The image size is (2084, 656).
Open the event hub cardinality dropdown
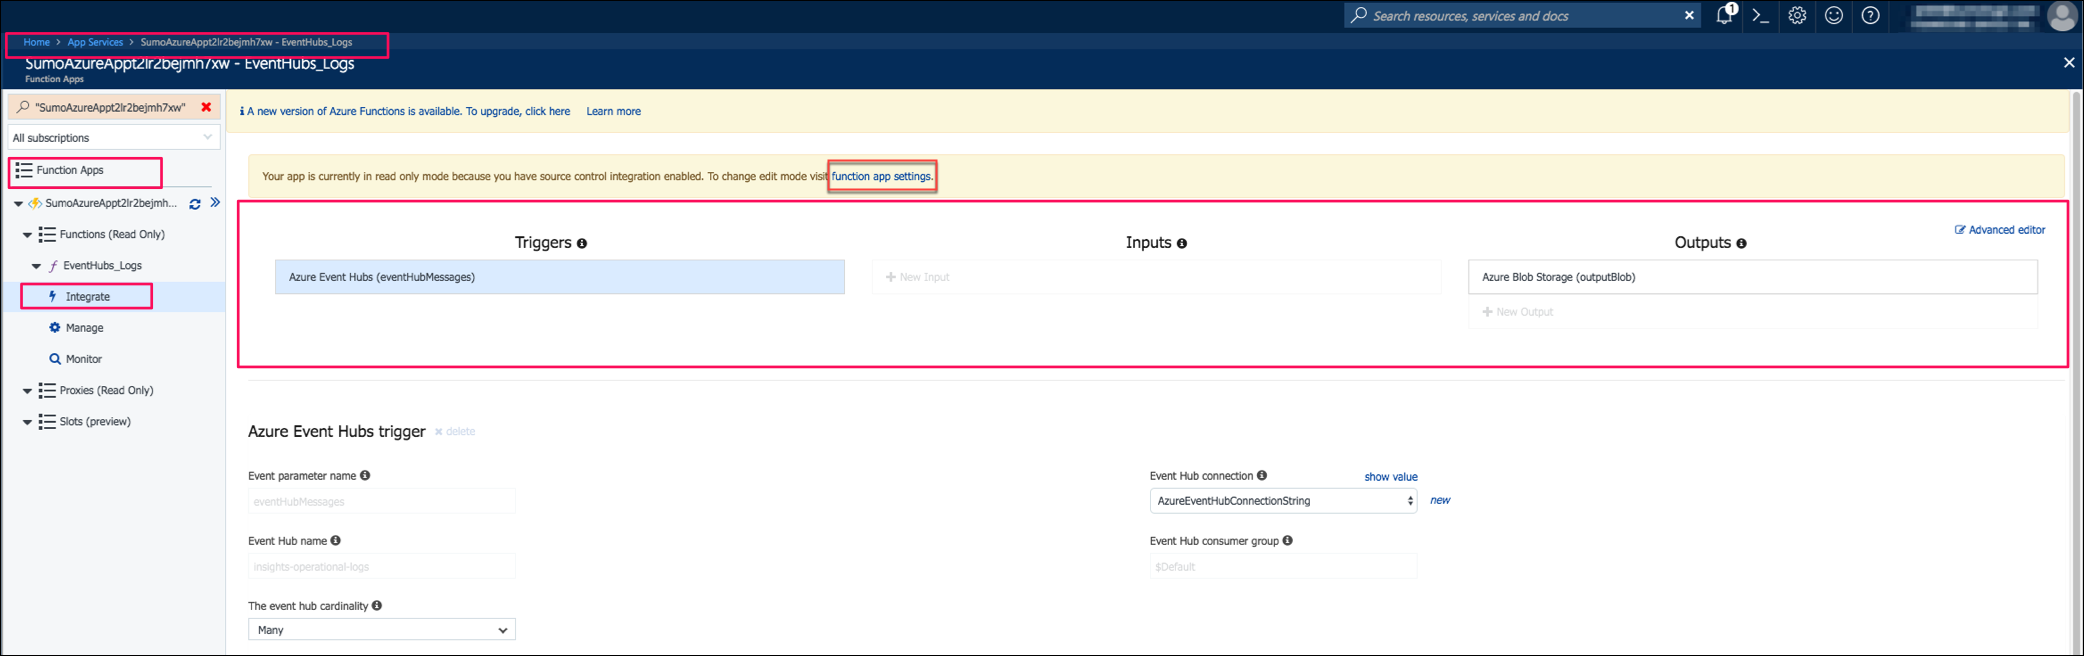tap(381, 630)
